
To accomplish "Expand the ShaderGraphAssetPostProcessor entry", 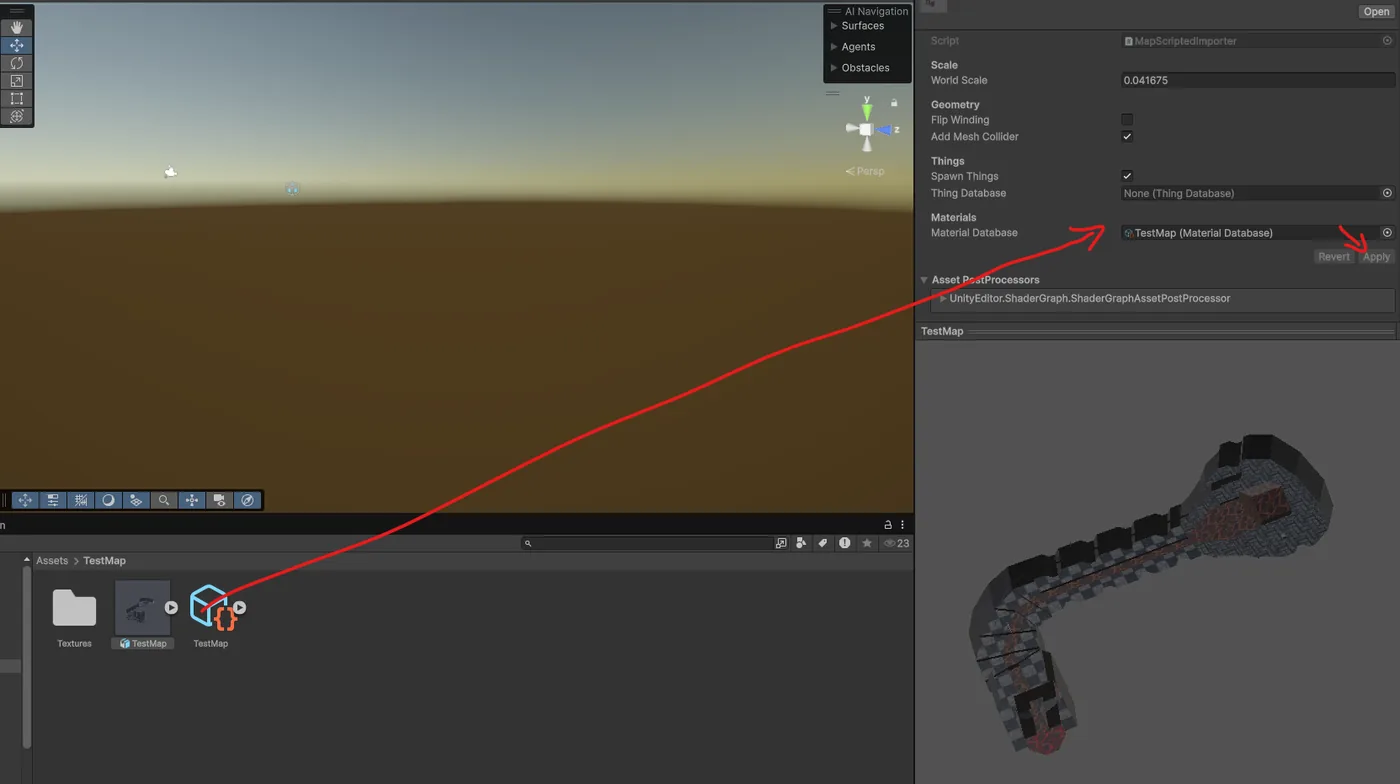I will click(943, 298).
